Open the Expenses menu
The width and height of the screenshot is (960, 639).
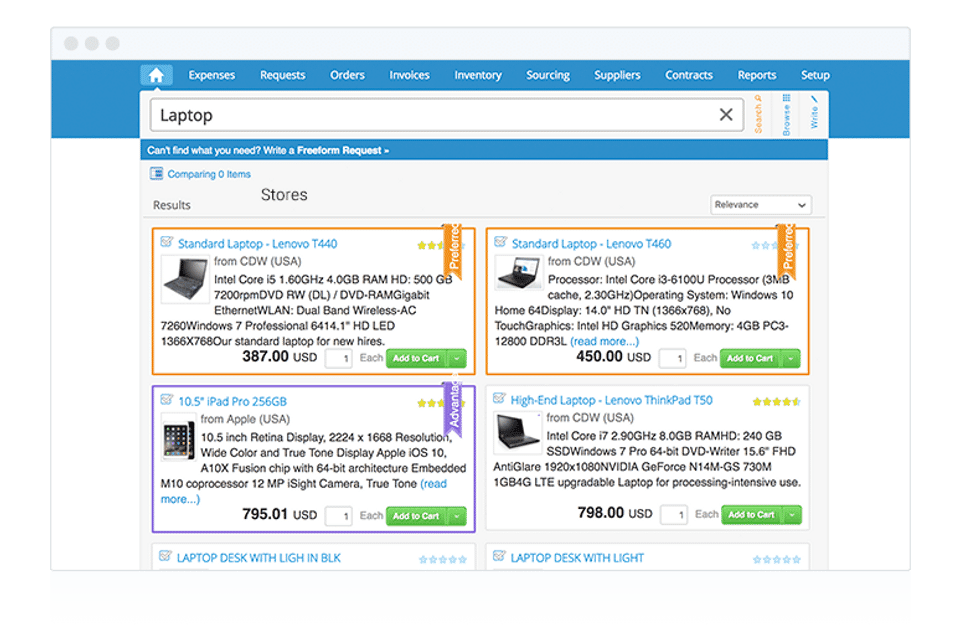tap(211, 75)
